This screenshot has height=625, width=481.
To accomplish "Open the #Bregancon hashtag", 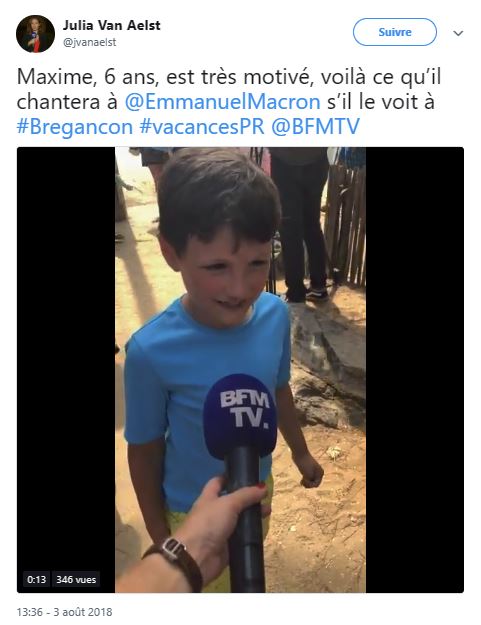I will [75, 127].
